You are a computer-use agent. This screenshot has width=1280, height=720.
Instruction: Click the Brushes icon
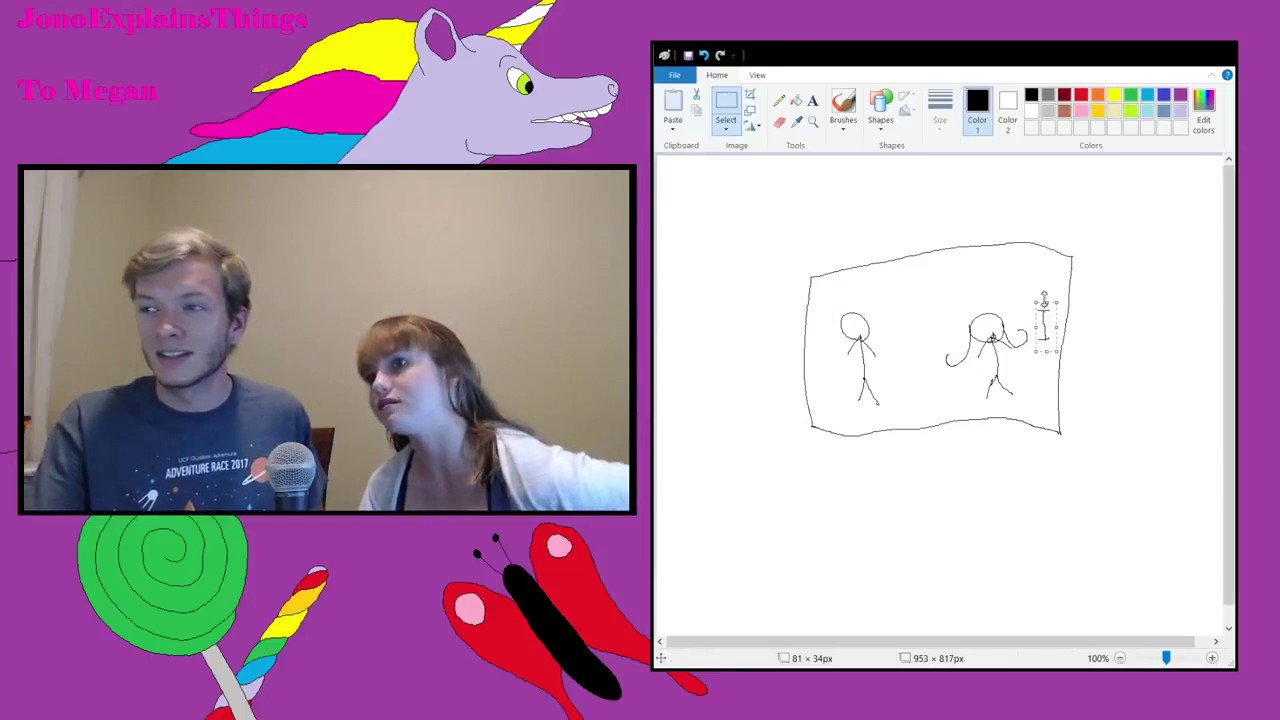pyautogui.click(x=843, y=101)
